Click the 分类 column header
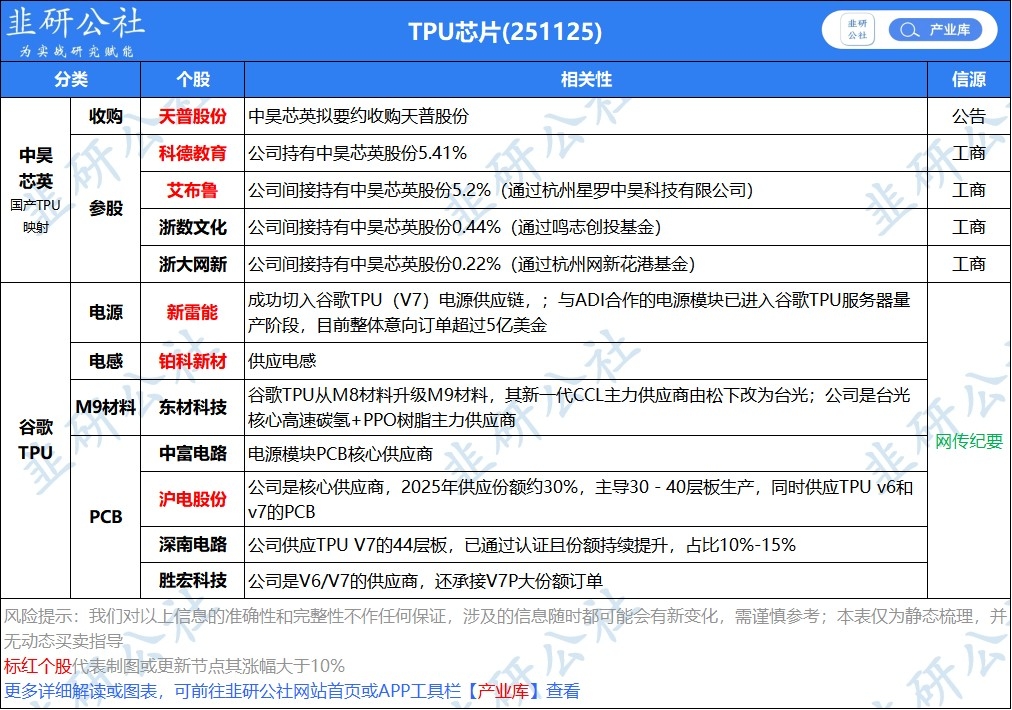 coord(70,79)
